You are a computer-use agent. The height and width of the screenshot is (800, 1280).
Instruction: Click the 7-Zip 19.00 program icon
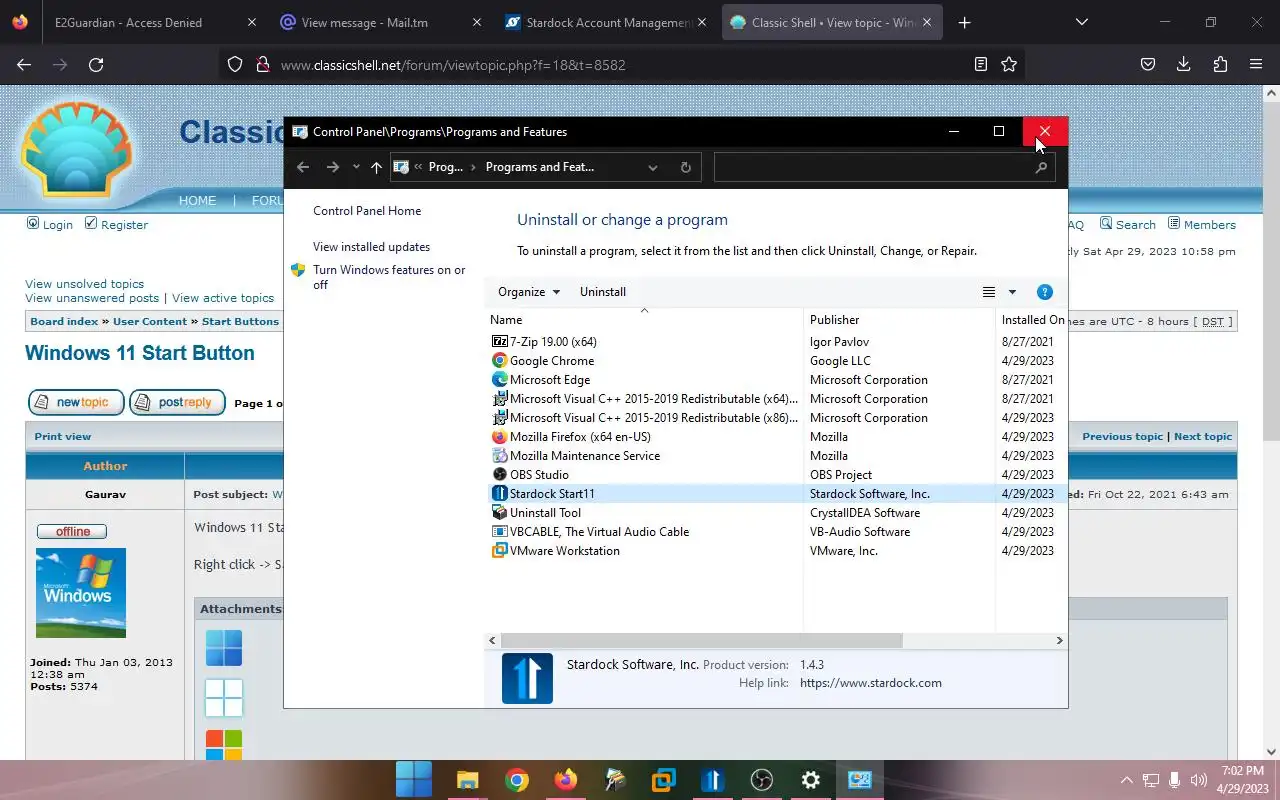pyautogui.click(x=500, y=342)
